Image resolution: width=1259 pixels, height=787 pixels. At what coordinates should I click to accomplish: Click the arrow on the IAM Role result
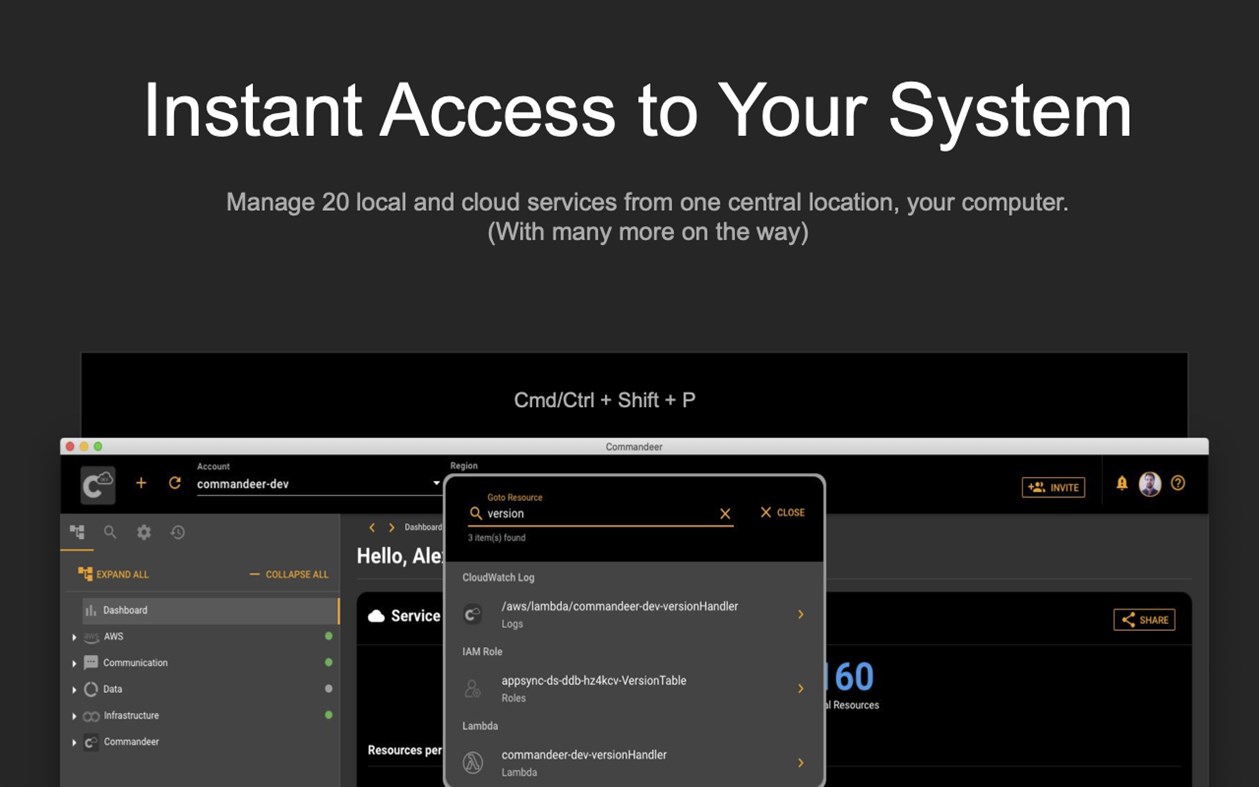click(x=800, y=688)
